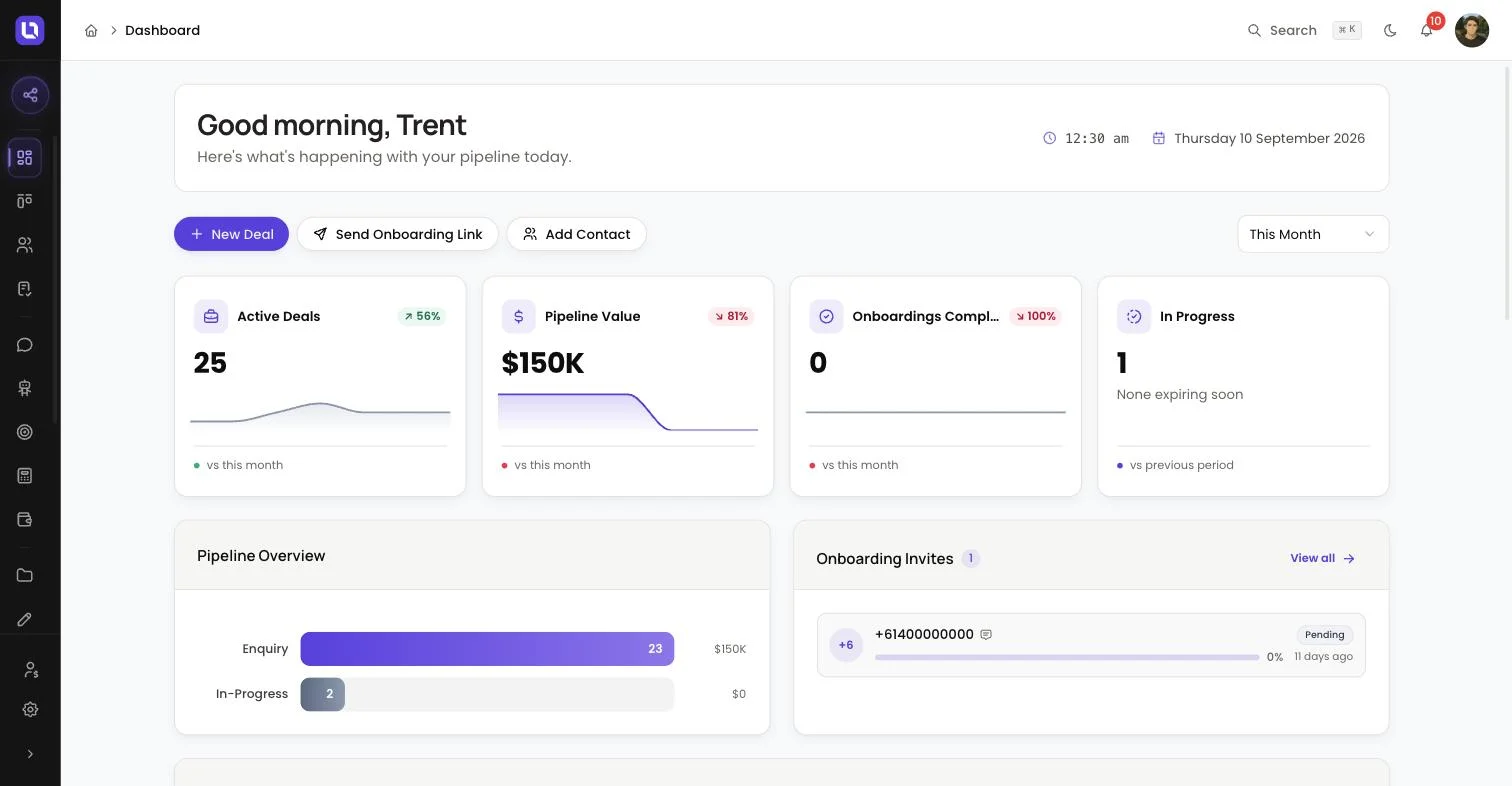Open the share/network icon in sidebar
The width and height of the screenshot is (1512, 786).
point(30,95)
